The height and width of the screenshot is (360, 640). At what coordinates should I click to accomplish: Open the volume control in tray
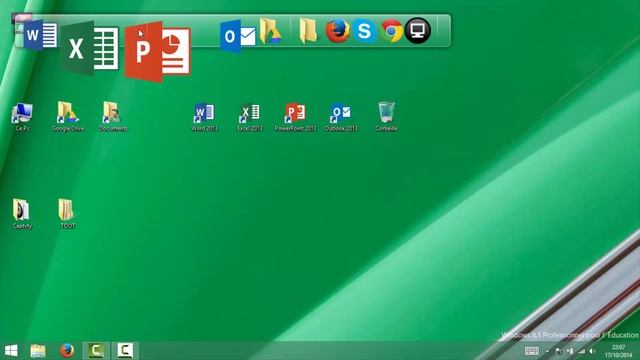592,351
